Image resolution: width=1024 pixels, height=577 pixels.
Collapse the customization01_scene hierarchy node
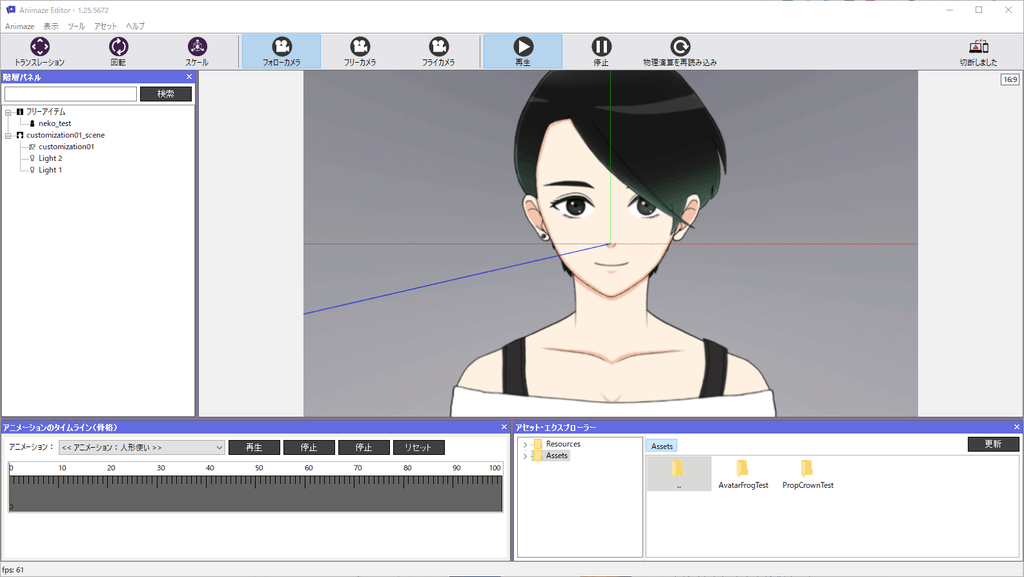(8, 135)
